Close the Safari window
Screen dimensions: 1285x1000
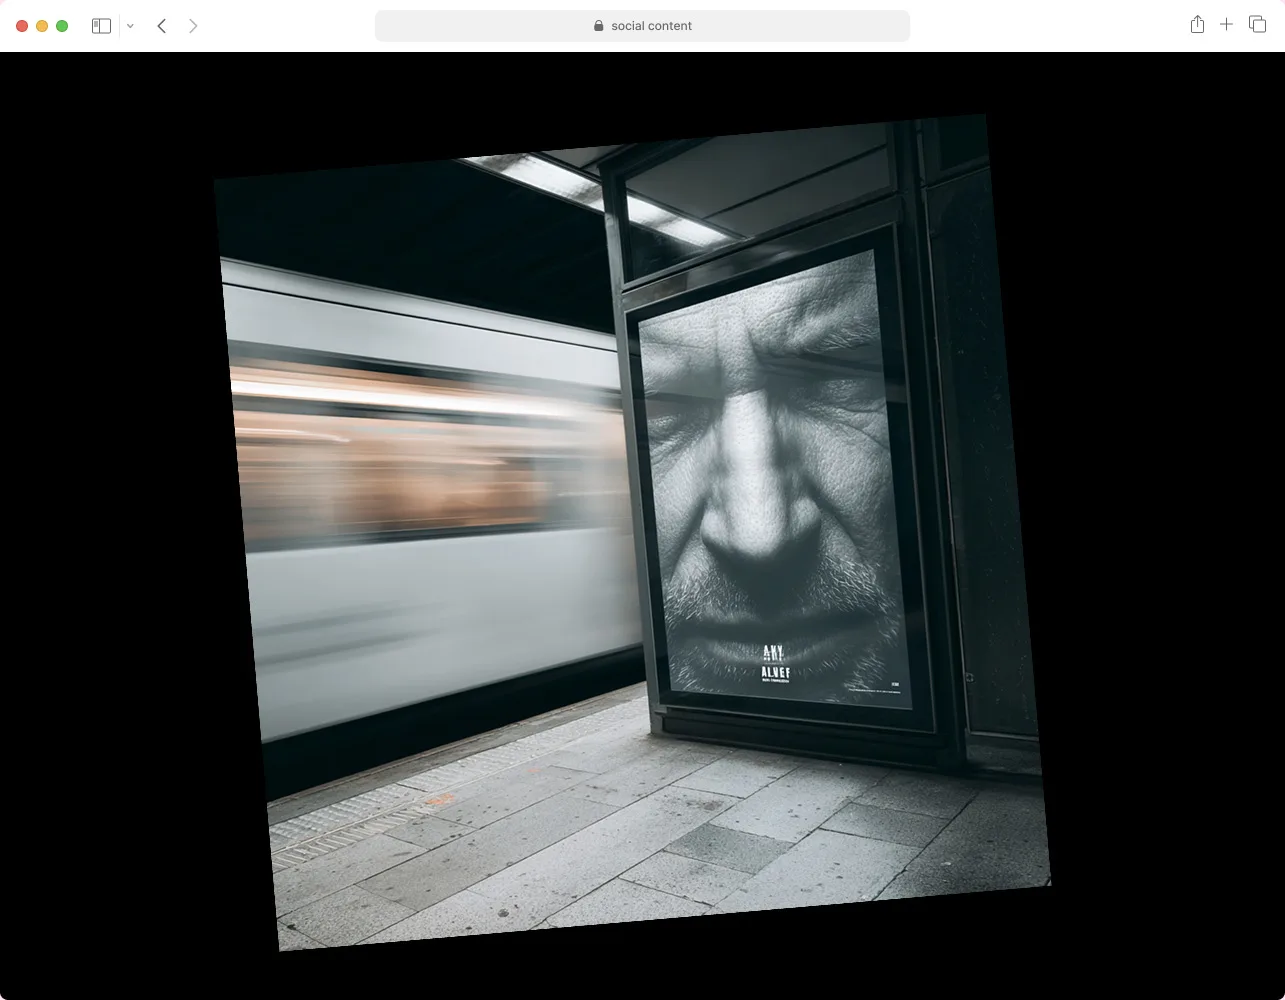(x=22, y=26)
